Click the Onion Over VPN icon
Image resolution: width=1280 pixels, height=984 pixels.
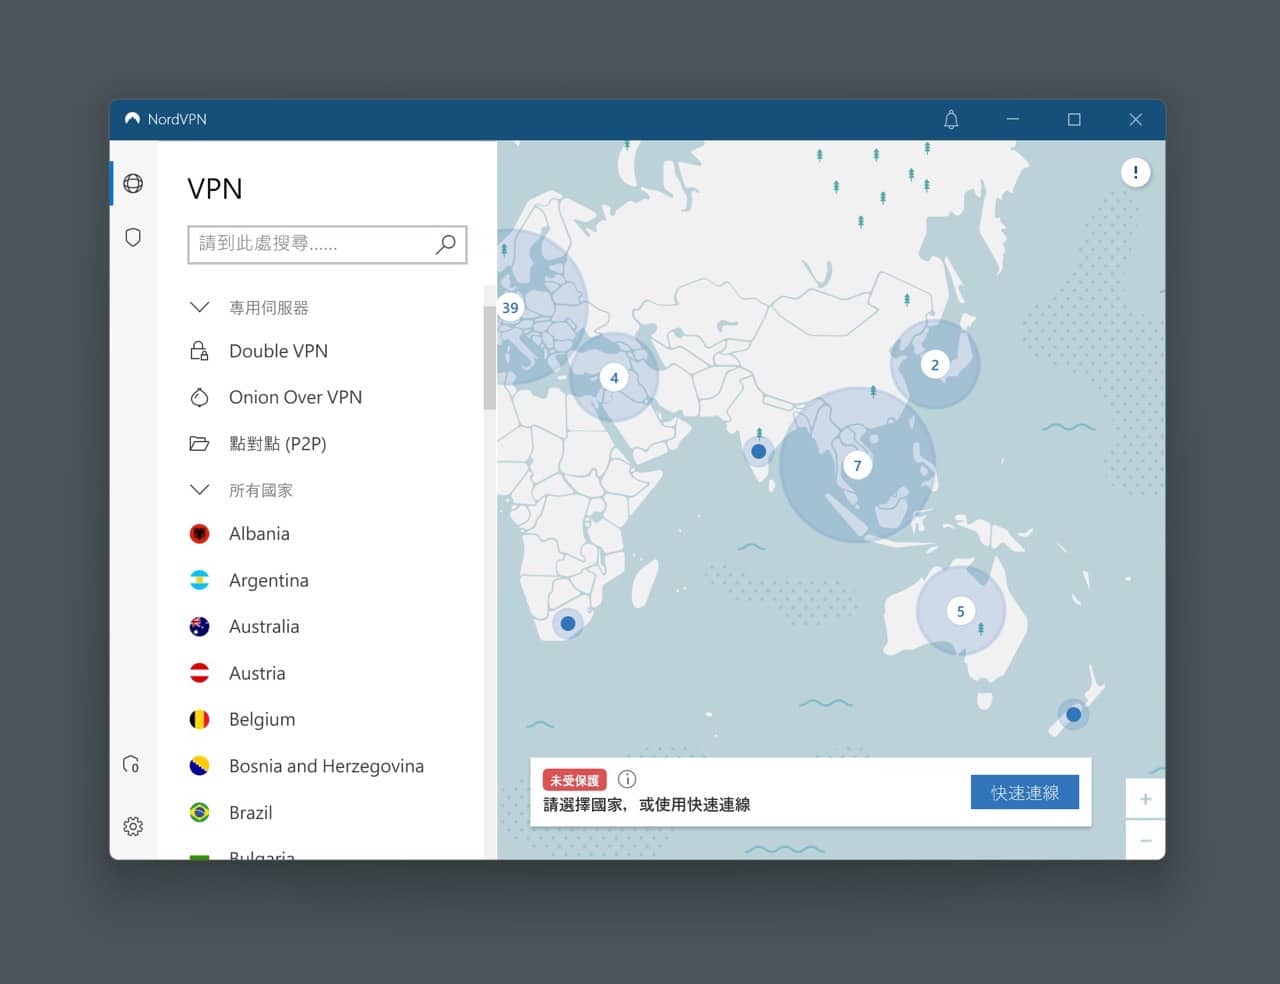tap(199, 397)
